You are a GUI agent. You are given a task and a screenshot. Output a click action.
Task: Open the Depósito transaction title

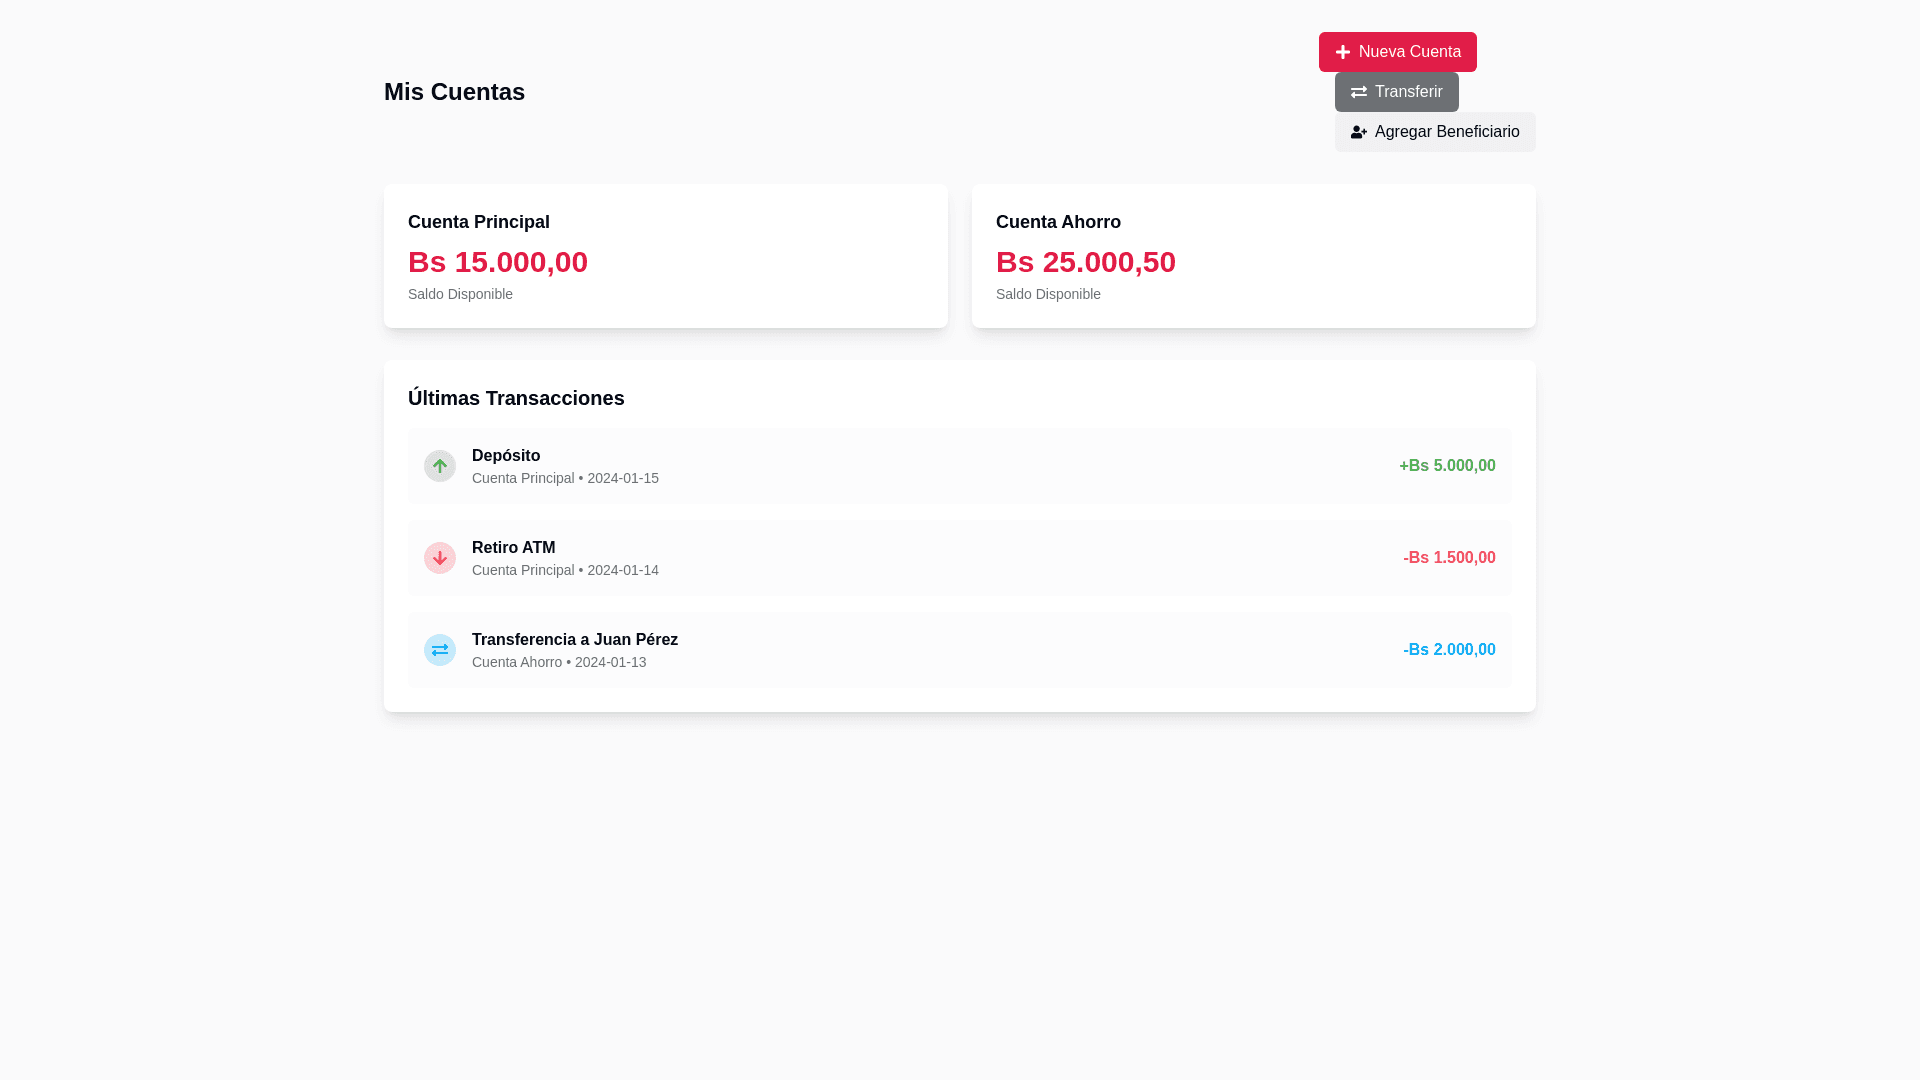tap(506, 456)
